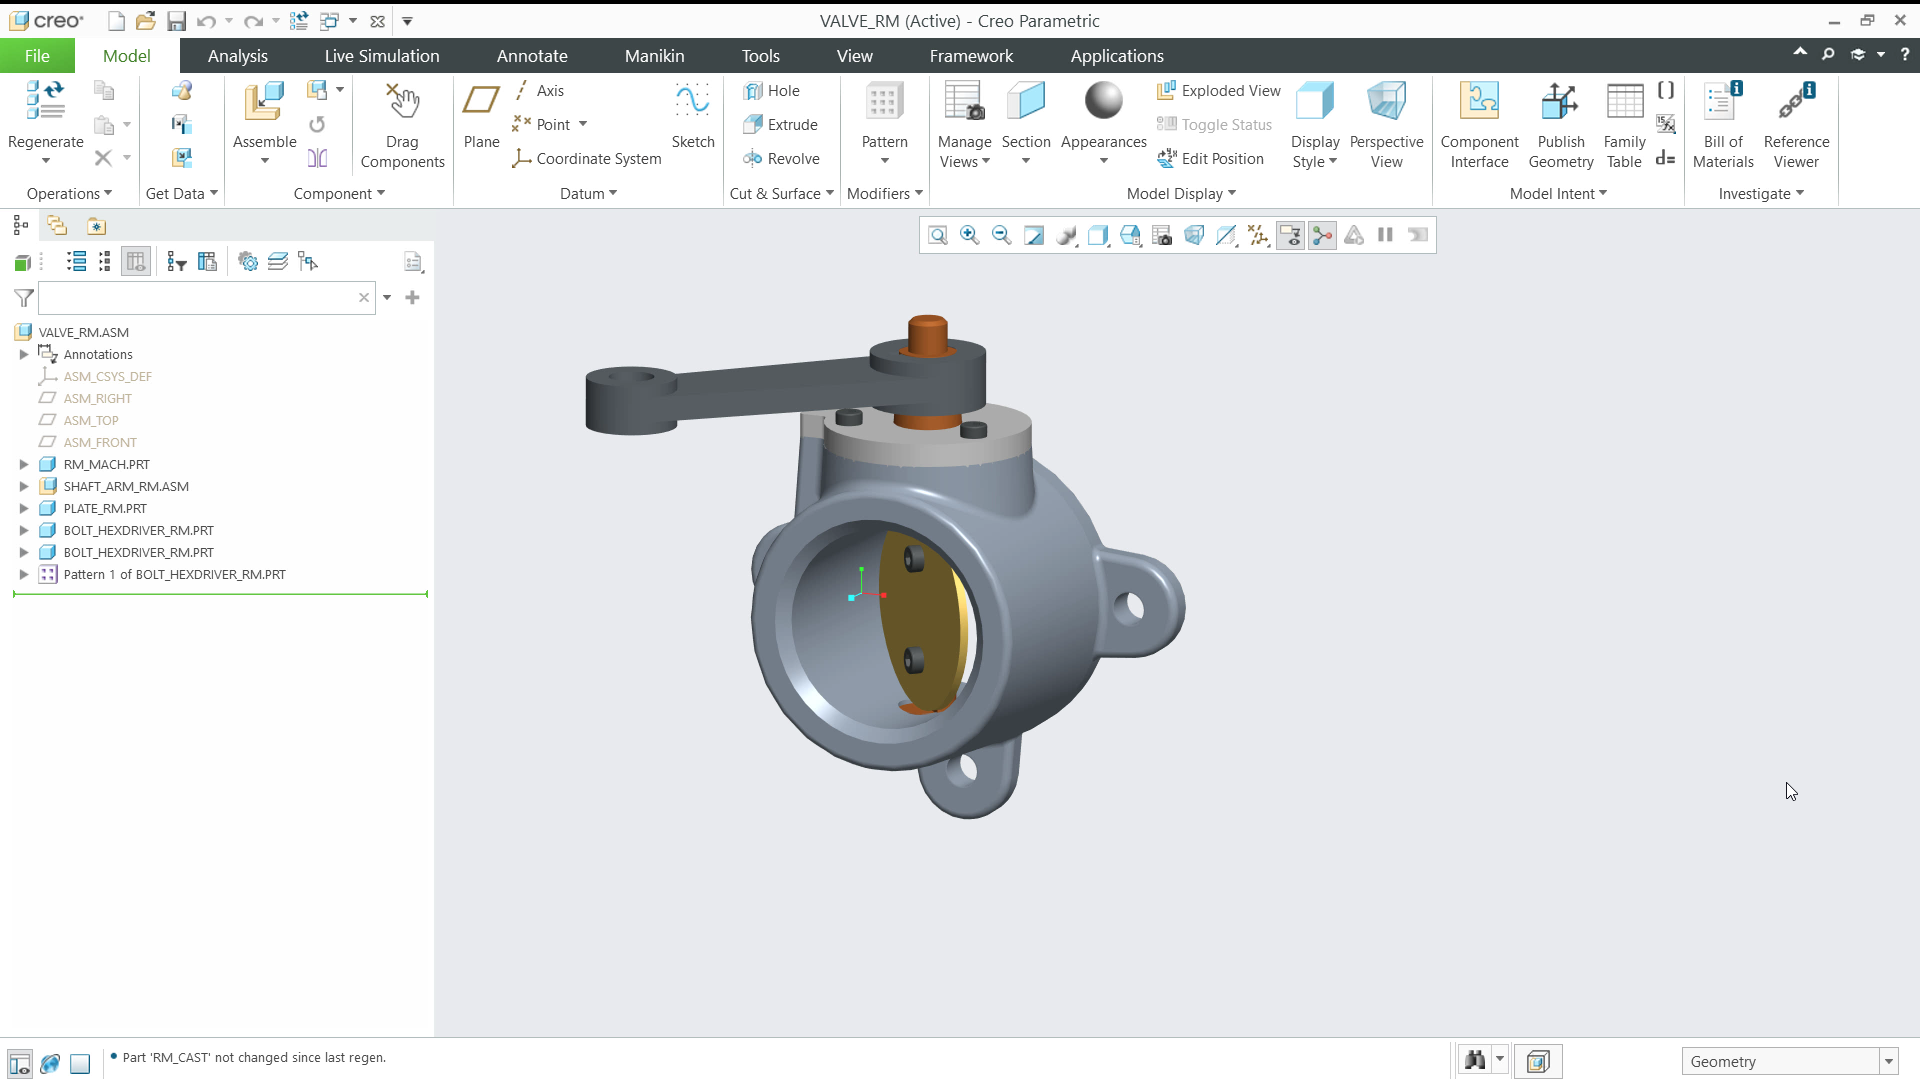Open the Family Table

click(1624, 125)
